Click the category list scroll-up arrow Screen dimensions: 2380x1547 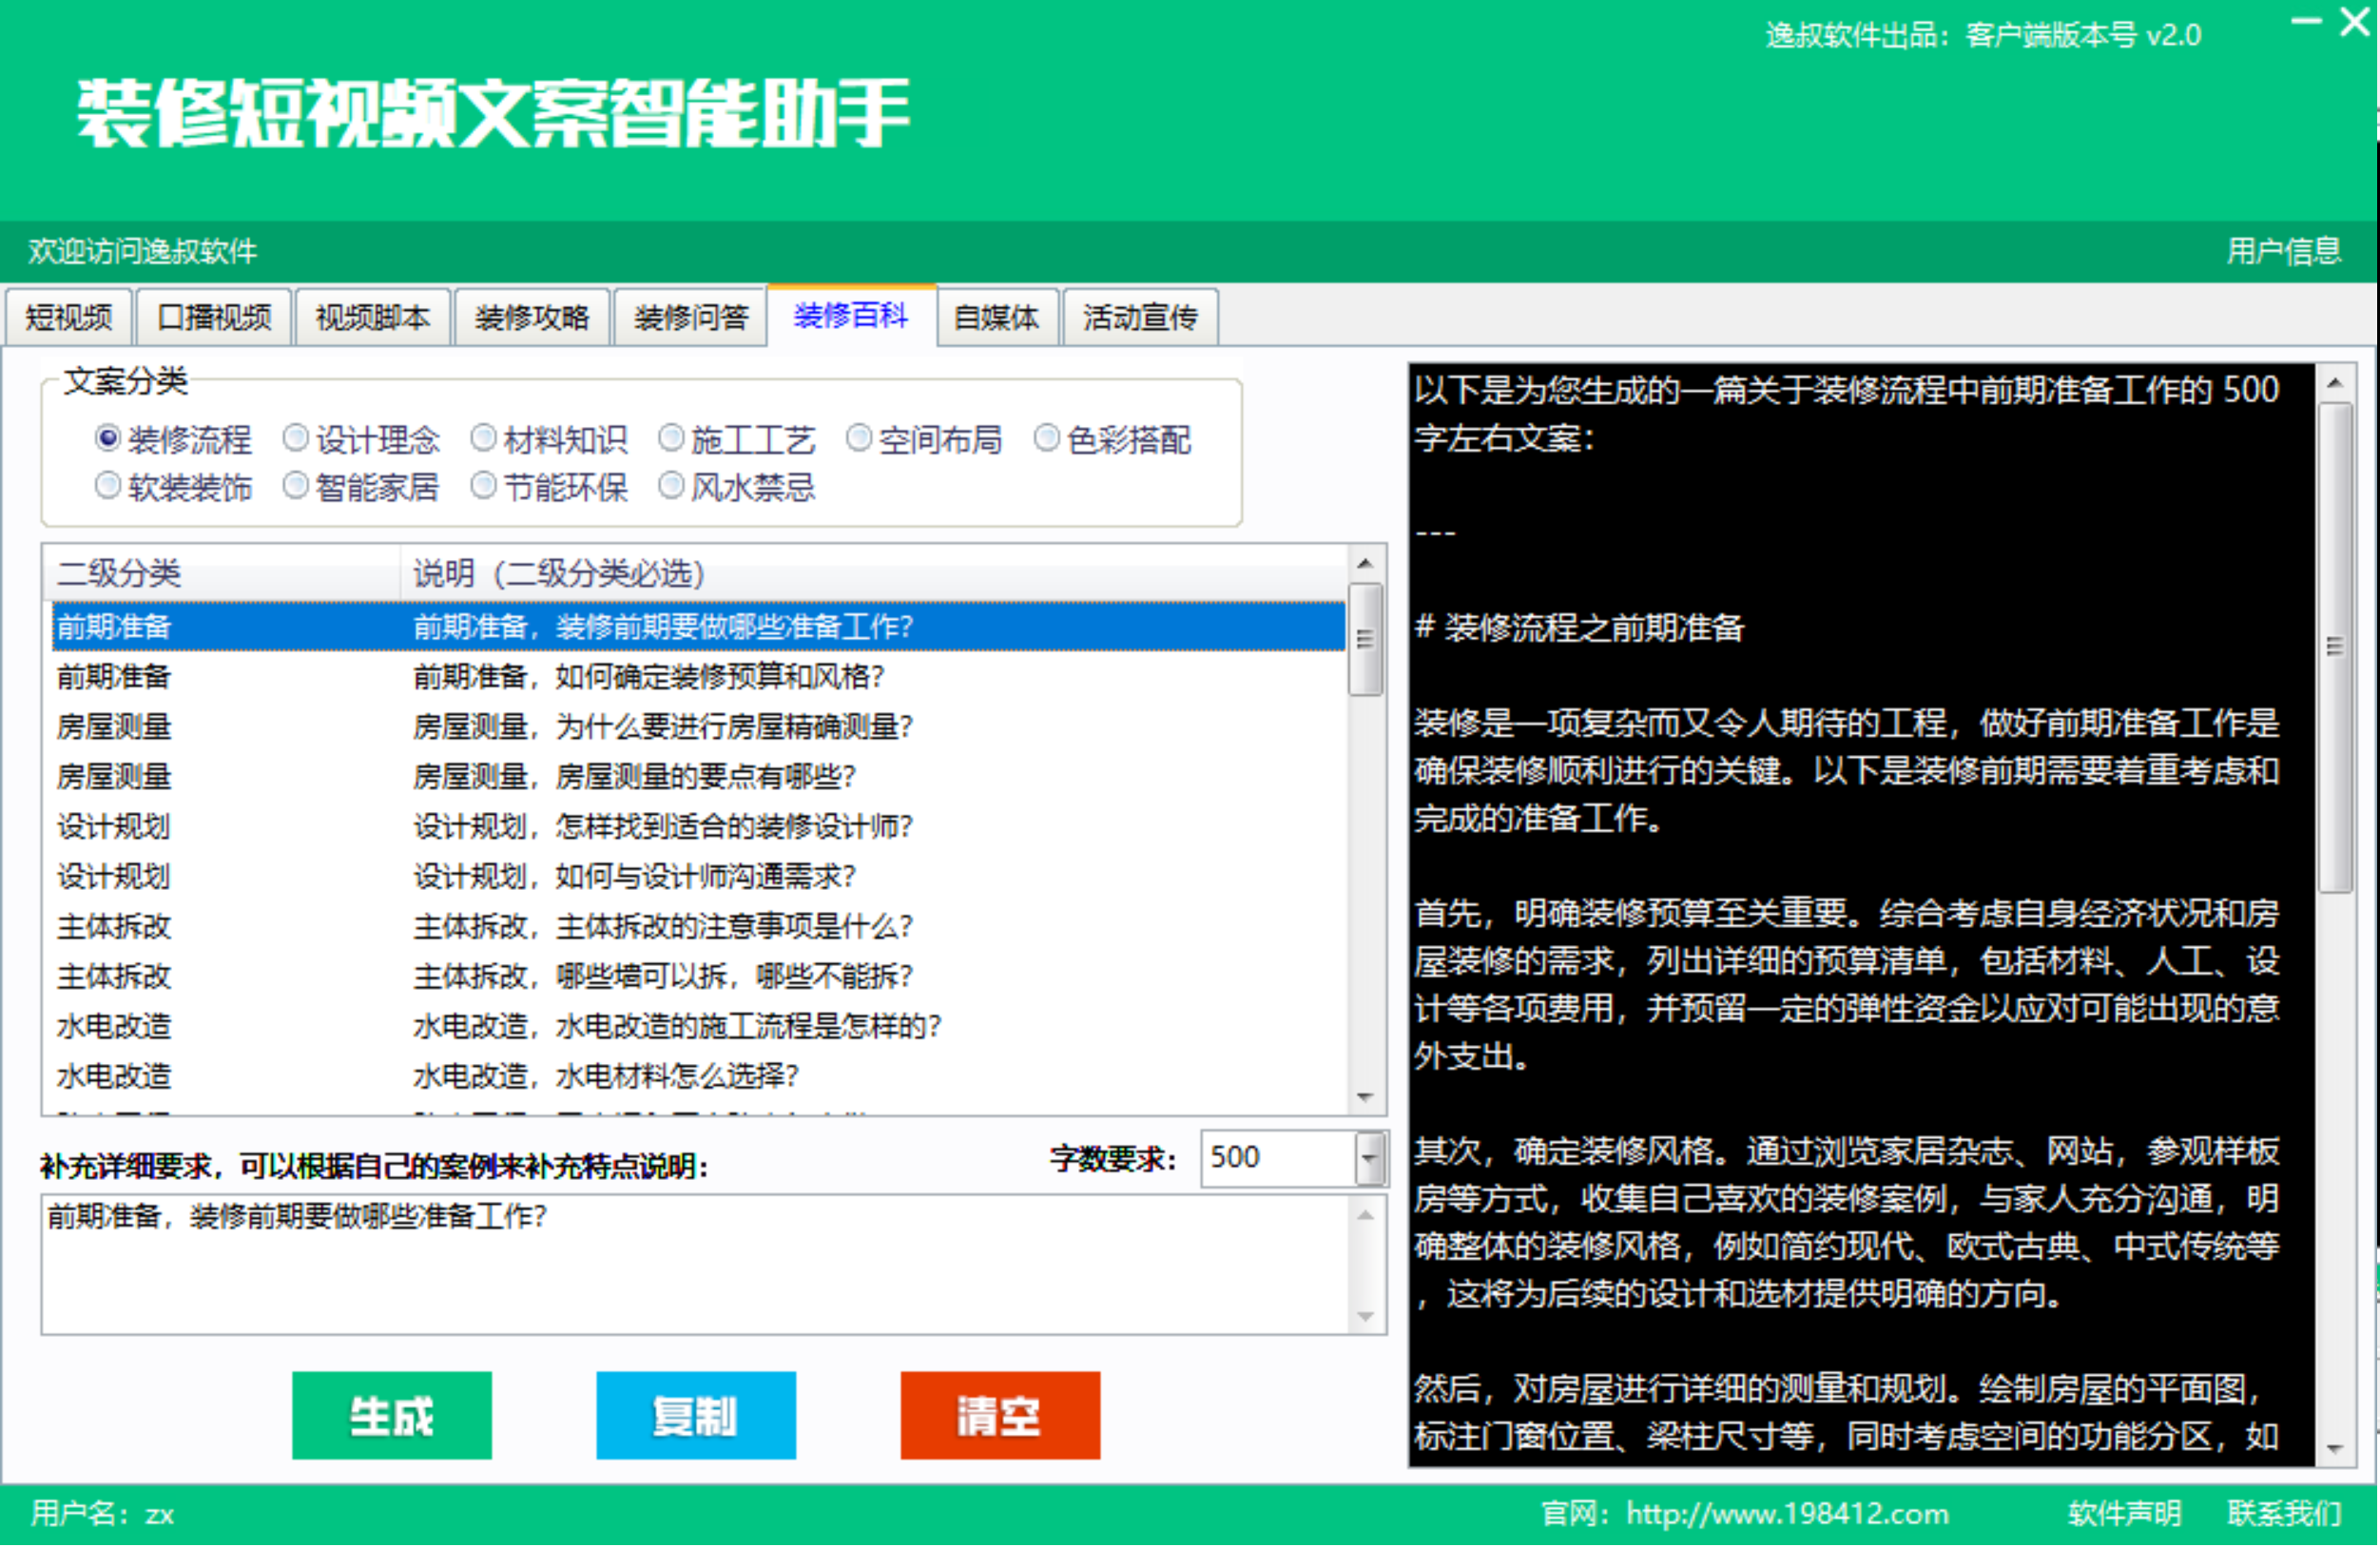[x=1366, y=564]
